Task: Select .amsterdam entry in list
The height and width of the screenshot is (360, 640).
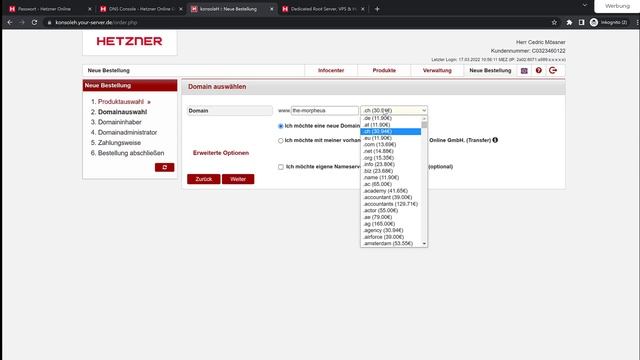Action: (391, 243)
